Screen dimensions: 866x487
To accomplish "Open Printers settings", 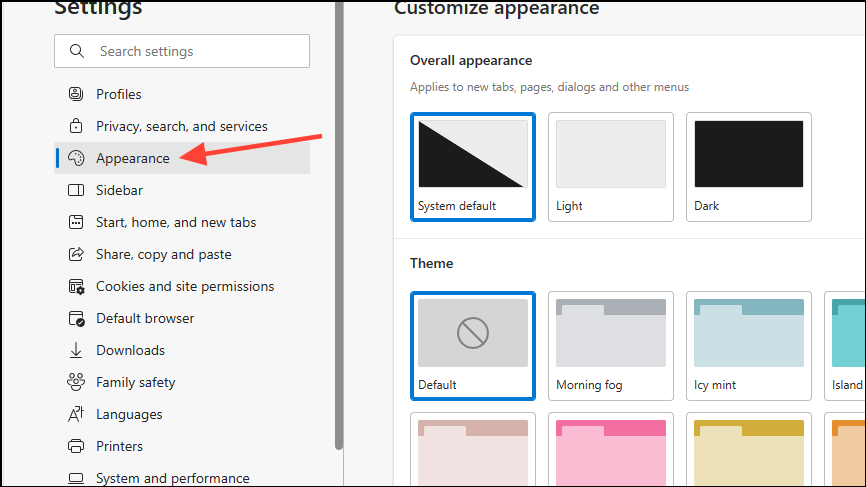I will (182, 446).
